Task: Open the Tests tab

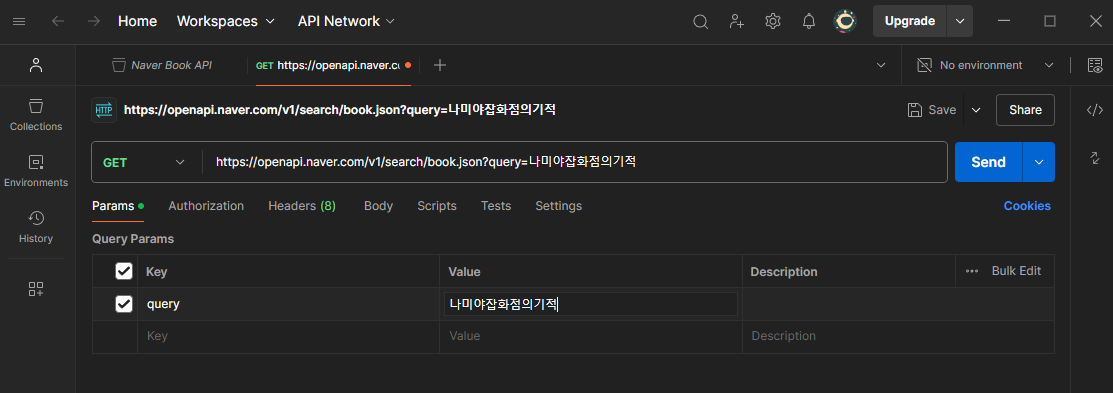Action: tap(495, 206)
